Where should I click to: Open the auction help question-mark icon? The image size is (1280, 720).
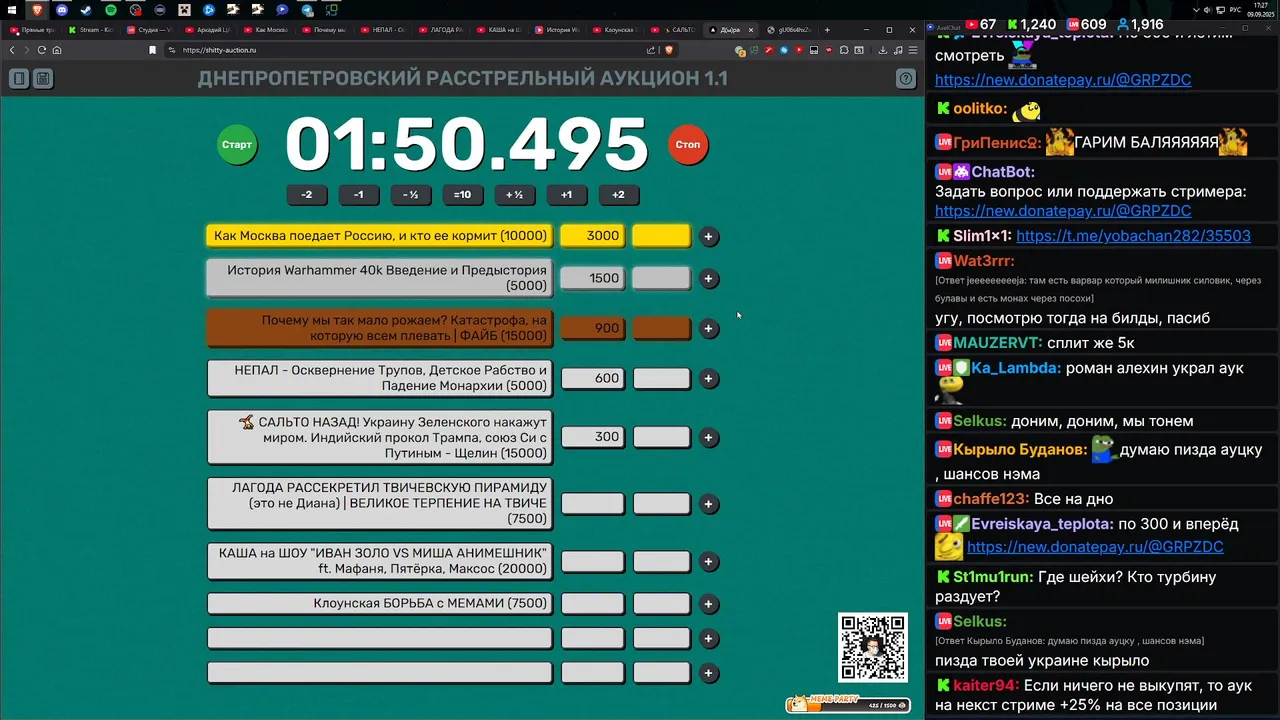pos(906,78)
